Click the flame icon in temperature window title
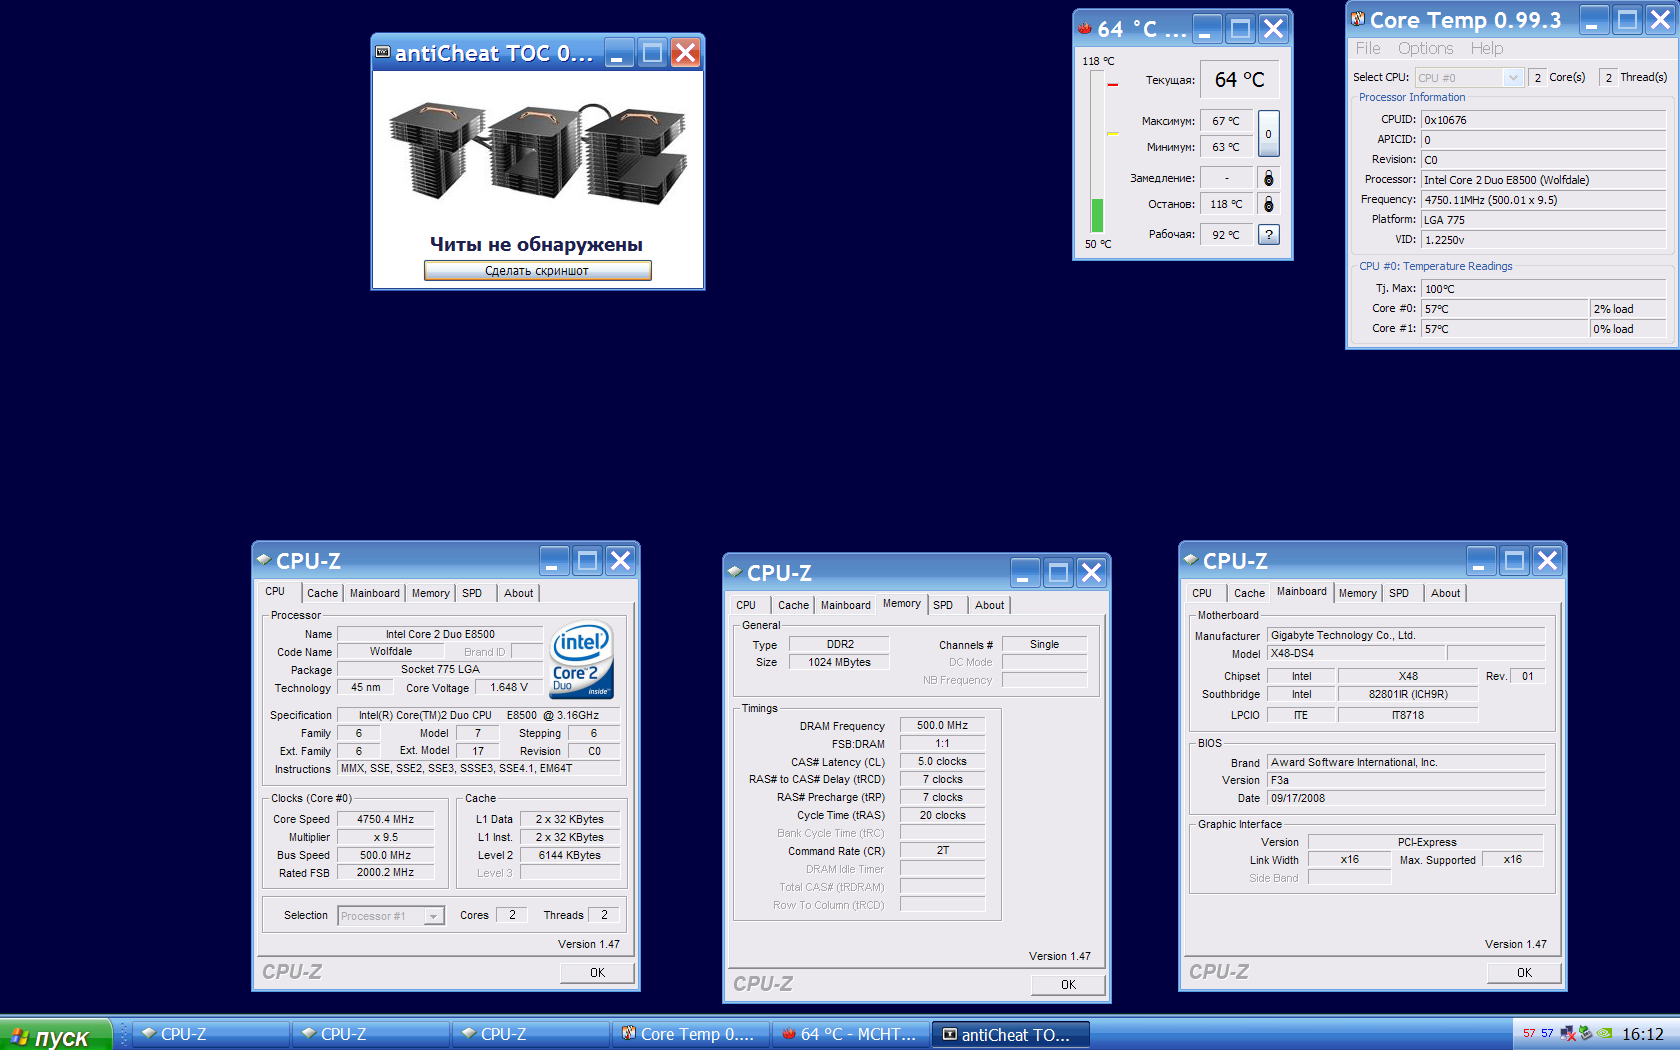Image resolution: width=1680 pixels, height=1050 pixels. (1085, 29)
